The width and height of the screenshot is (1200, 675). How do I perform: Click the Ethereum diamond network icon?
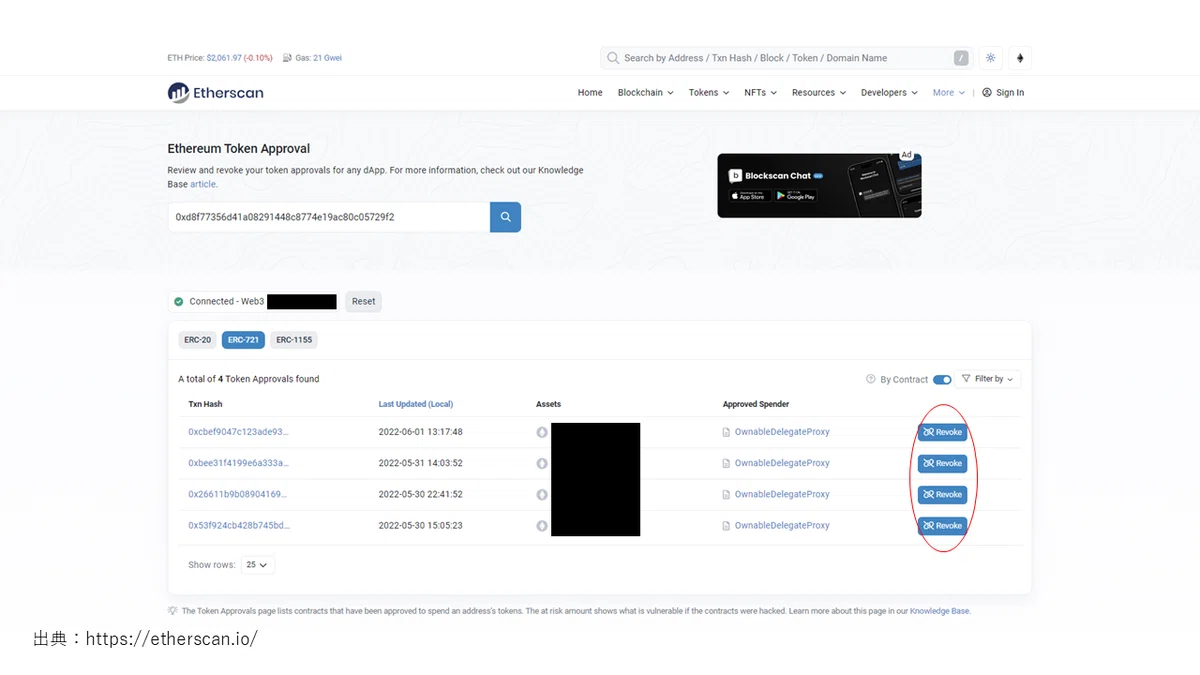pyautogui.click(x=1020, y=58)
